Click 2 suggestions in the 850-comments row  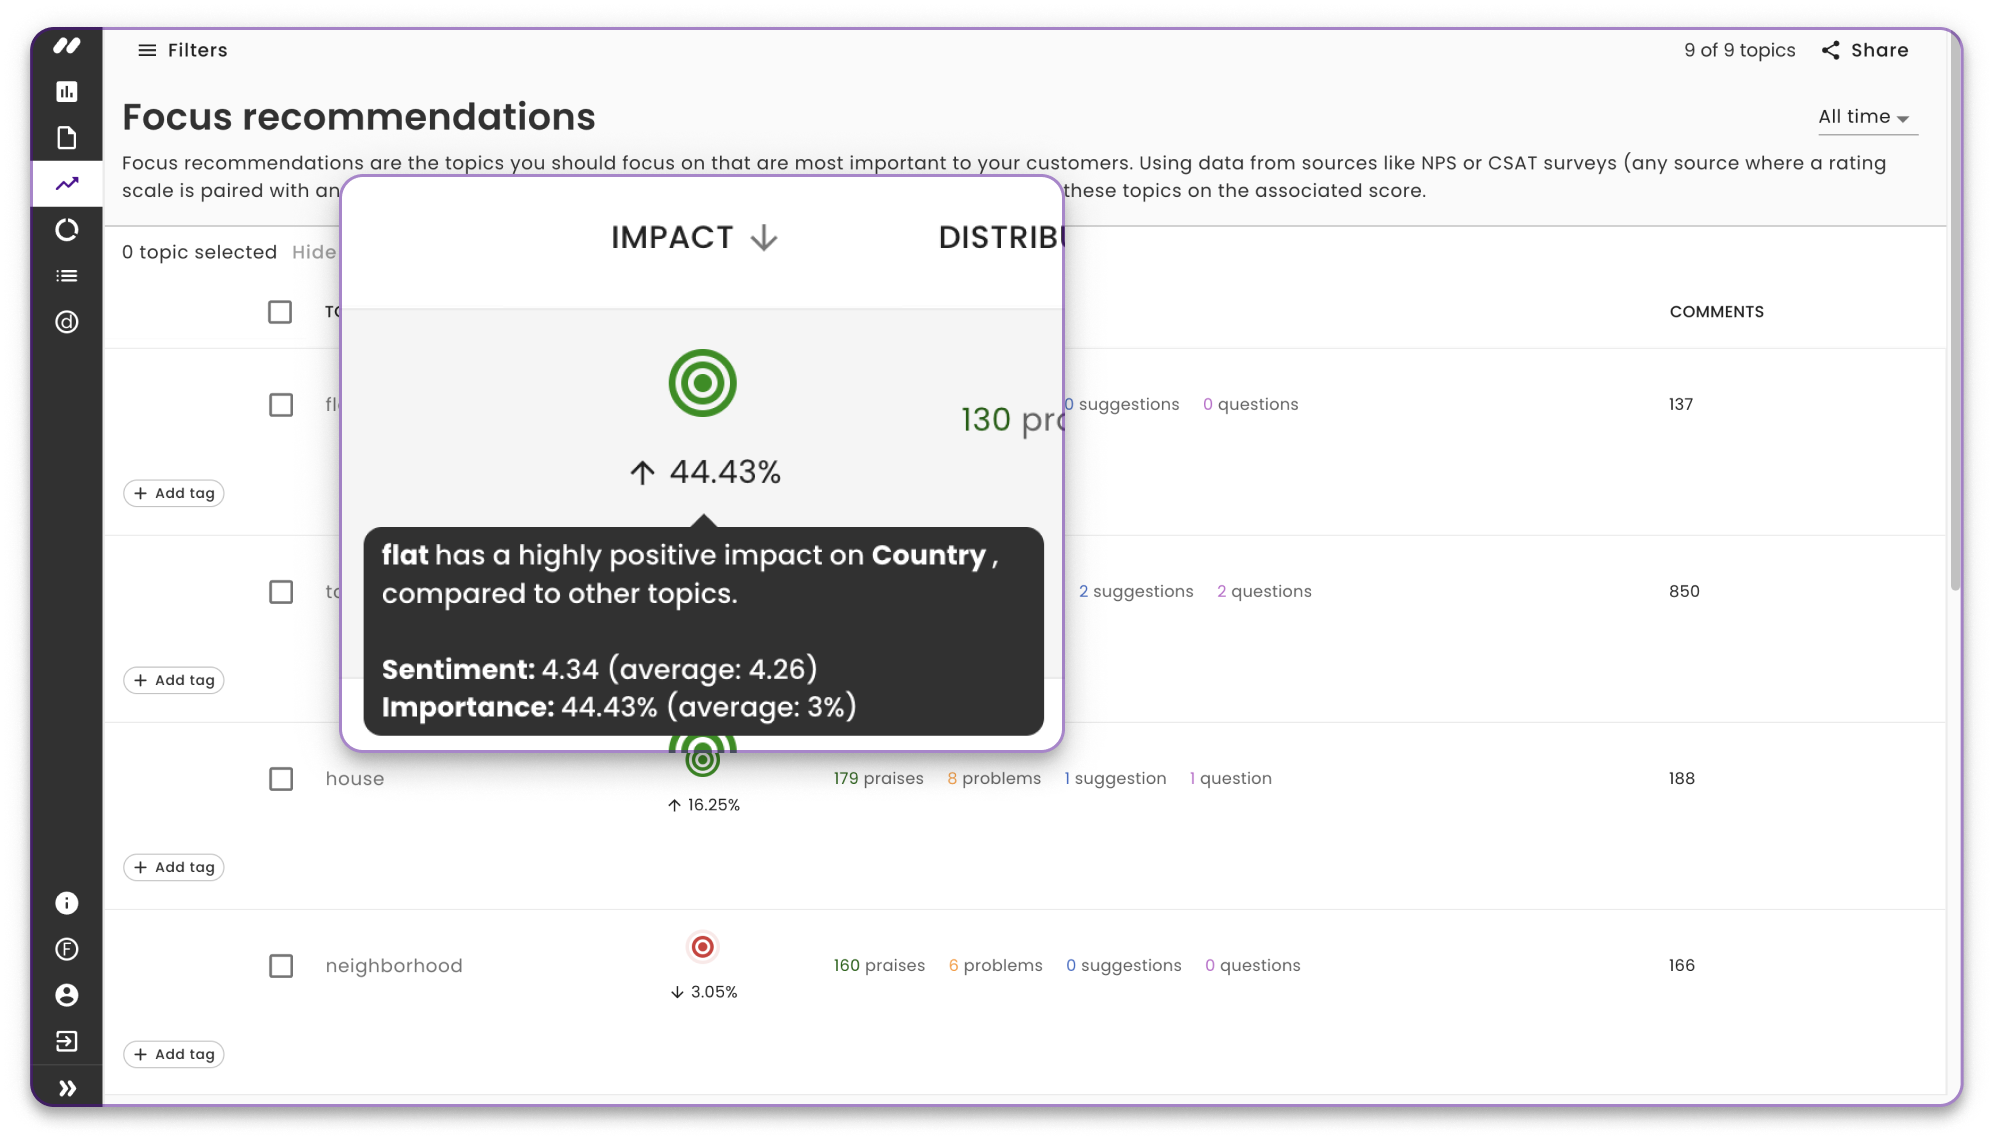pyautogui.click(x=1136, y=592)
